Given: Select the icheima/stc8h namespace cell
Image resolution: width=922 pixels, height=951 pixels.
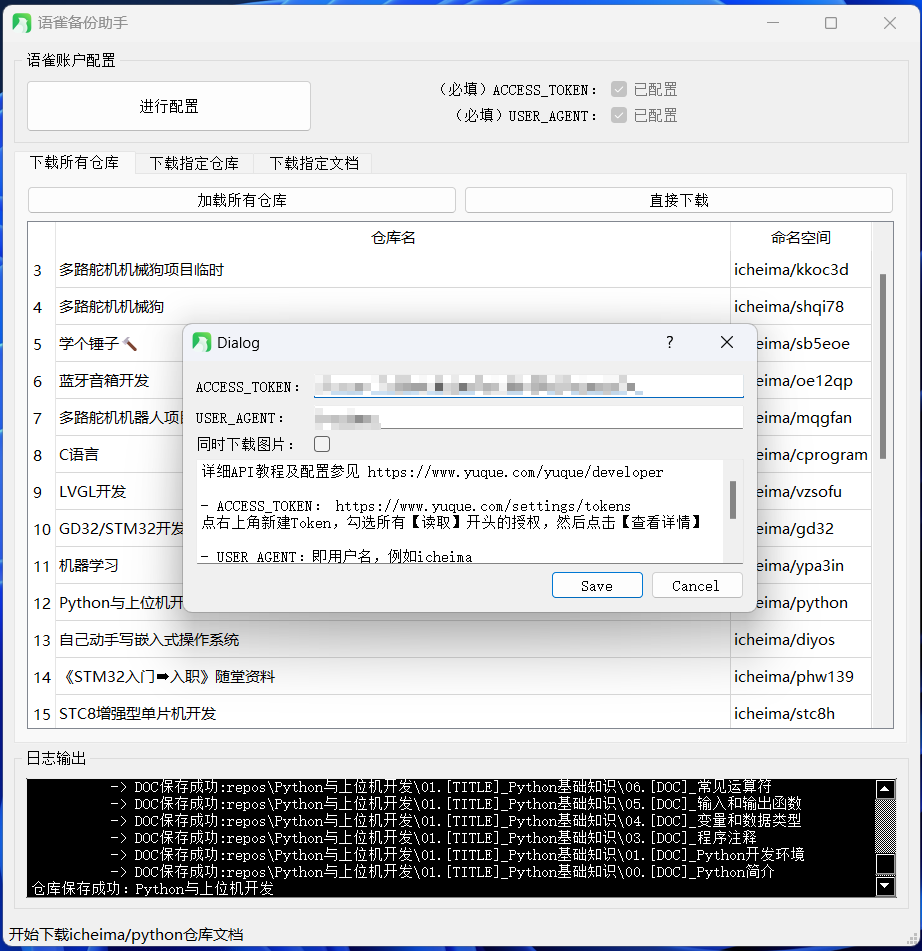Looking at the screenshot, I should pos(801,713).
